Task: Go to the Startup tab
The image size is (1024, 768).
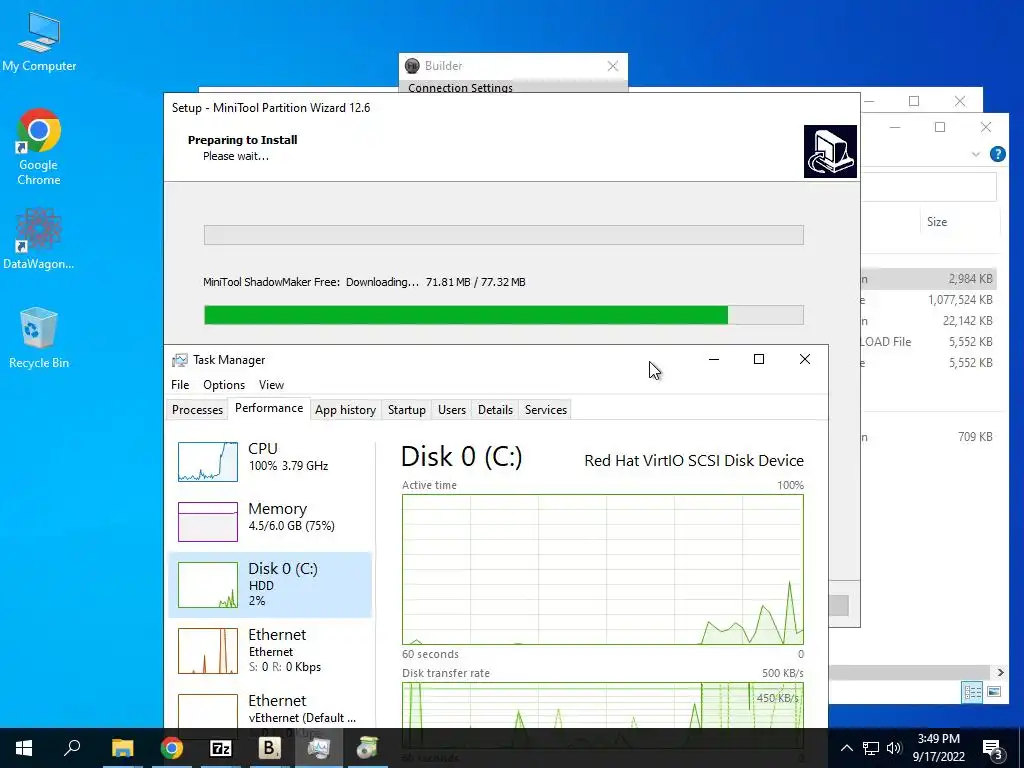Action: pos(406,409)
